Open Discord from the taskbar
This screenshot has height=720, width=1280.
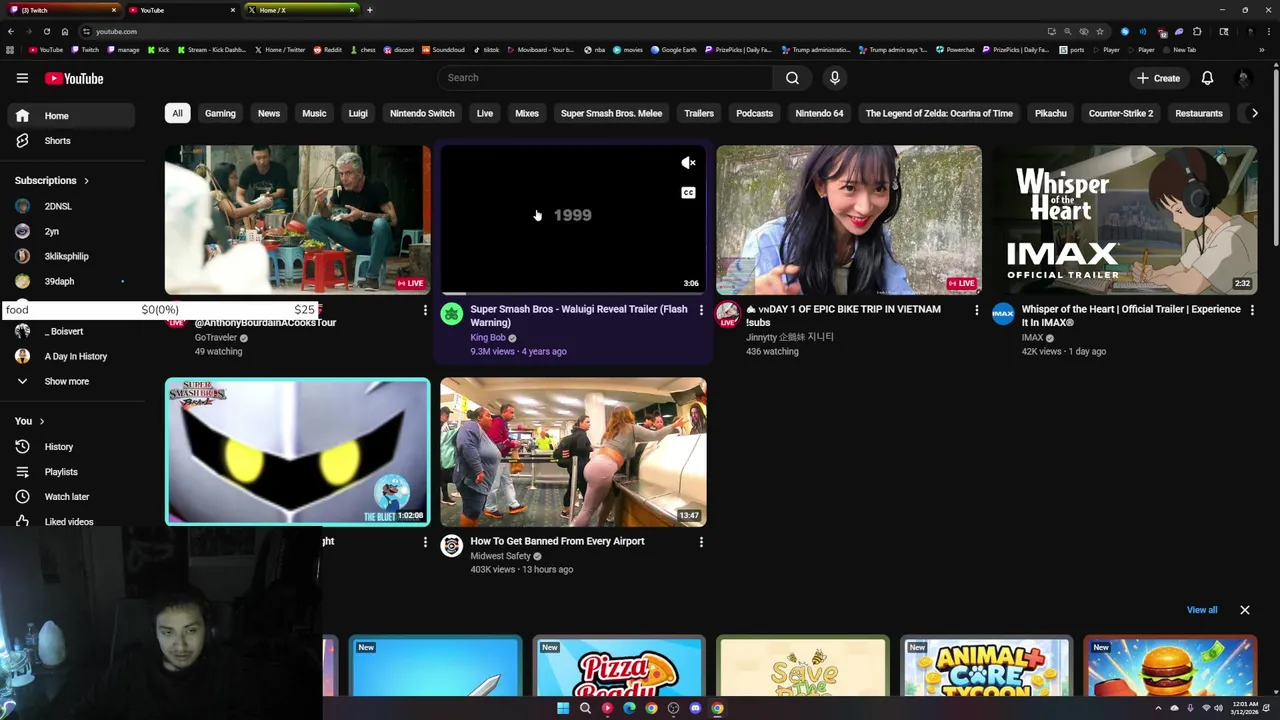coord(695,708)
